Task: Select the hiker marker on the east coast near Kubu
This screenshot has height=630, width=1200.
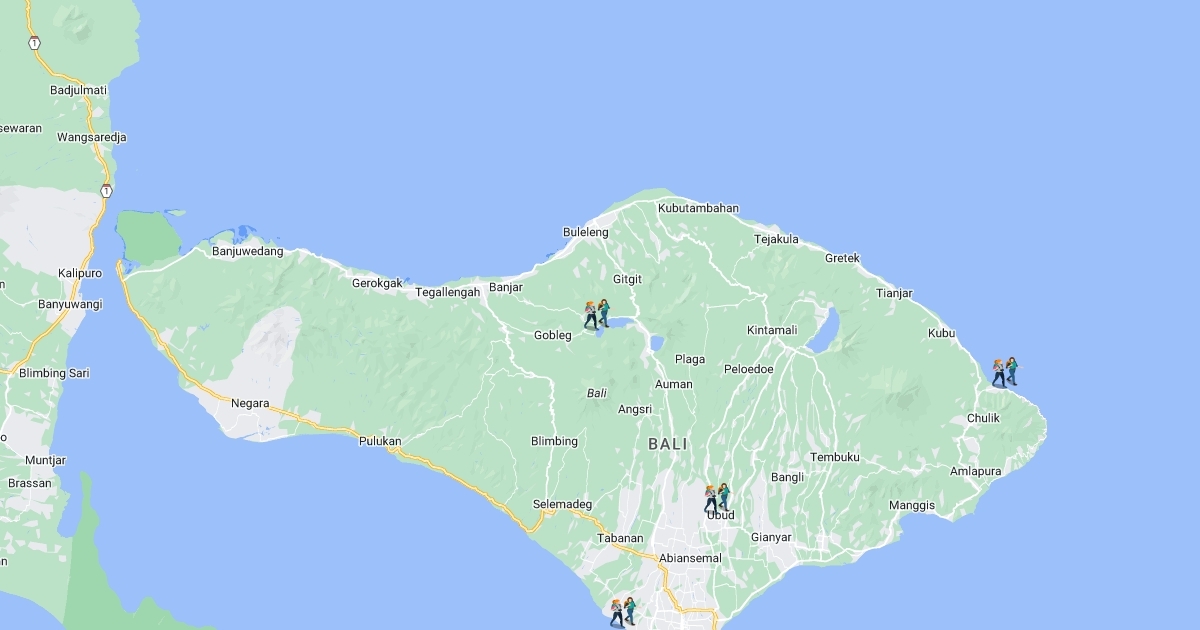Action: 1004,372
